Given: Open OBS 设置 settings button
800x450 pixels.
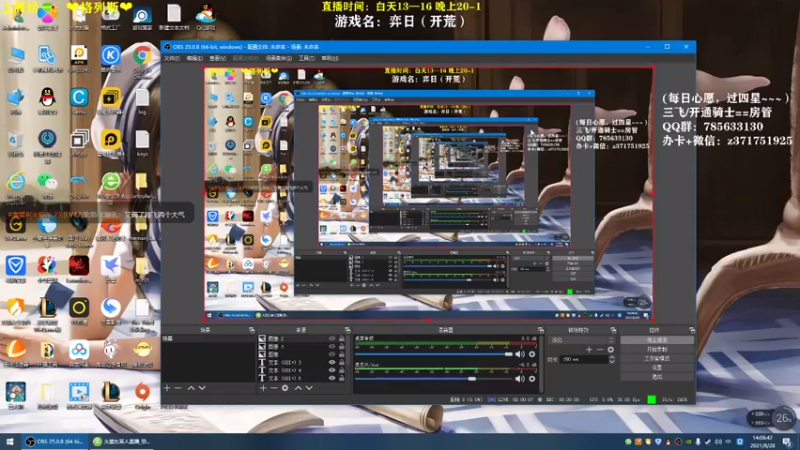Looking at the screenshot, I should tap(657, 368).
